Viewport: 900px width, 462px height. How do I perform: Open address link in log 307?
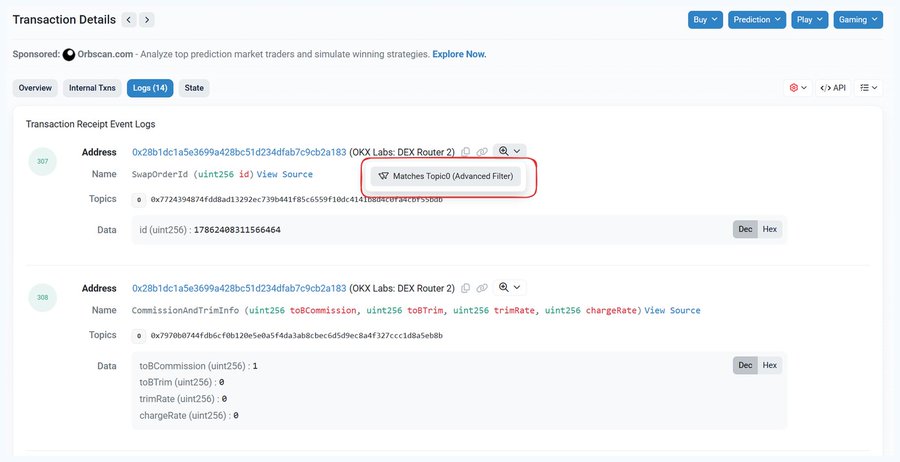pos(239,152)
